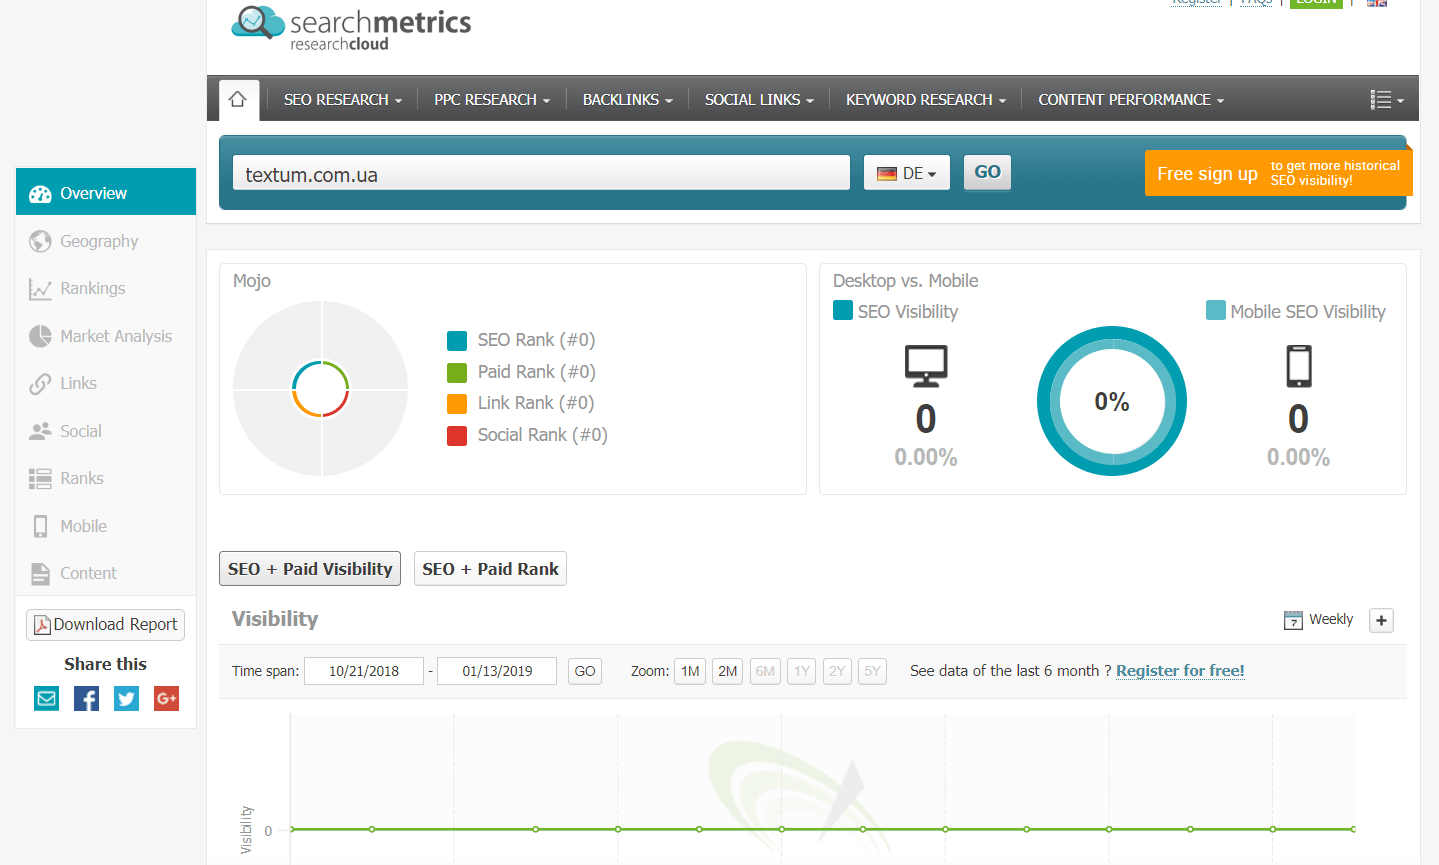Click the start date field 10/21/2018

pyautogui.click(x=364, y=671)
